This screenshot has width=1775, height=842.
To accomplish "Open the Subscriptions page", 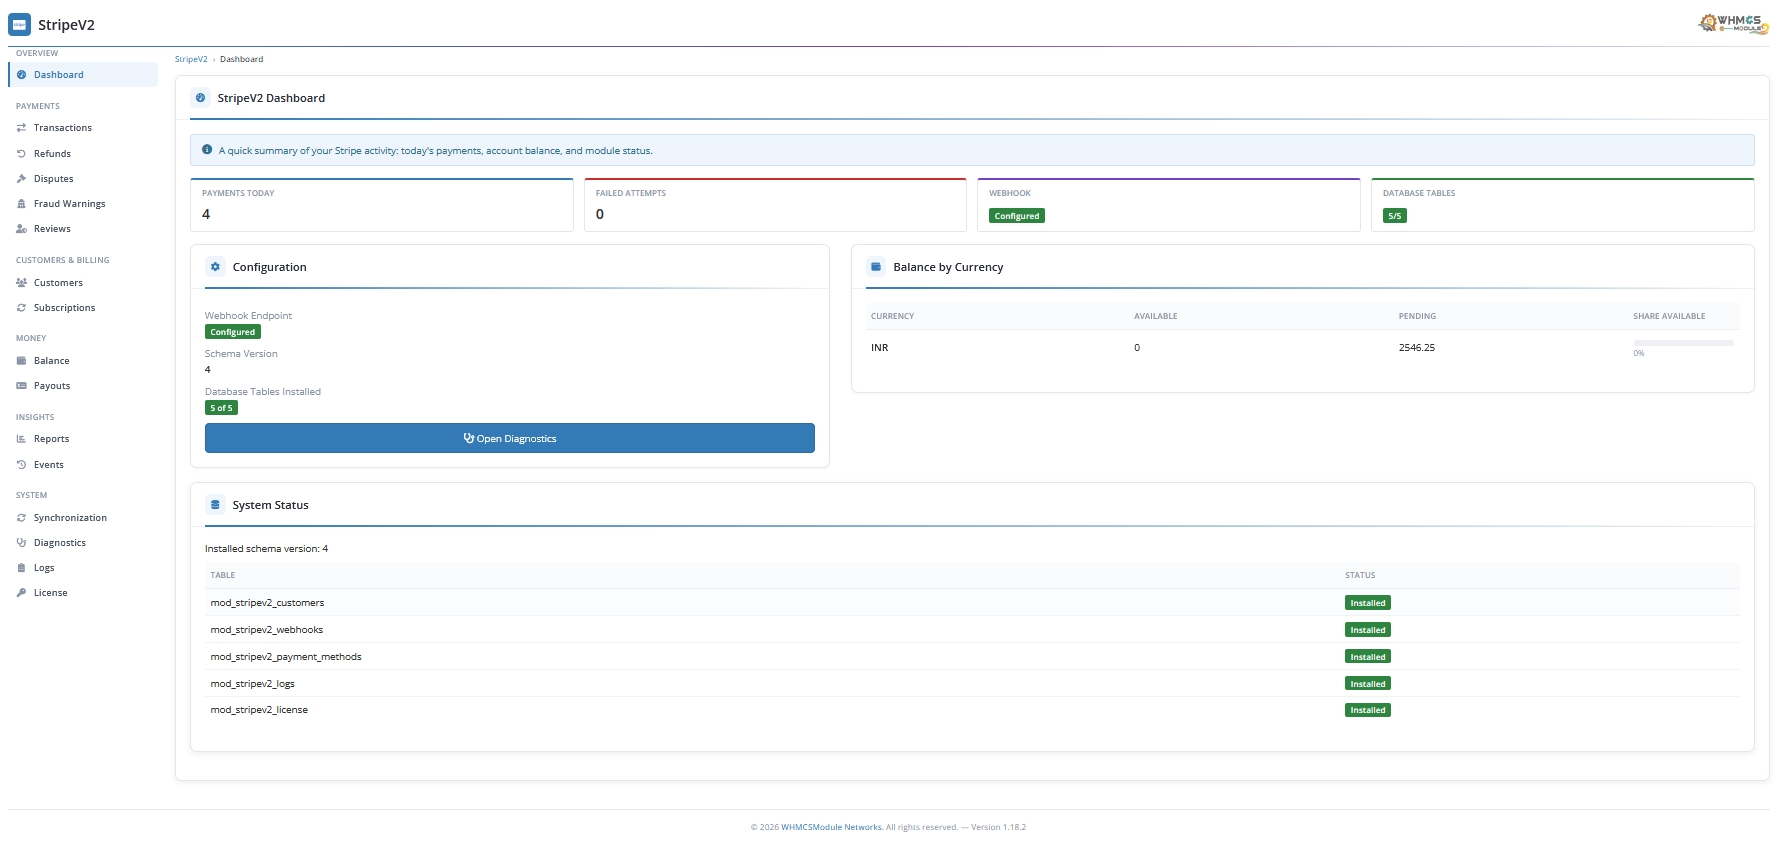I will (x=83, y=308).
